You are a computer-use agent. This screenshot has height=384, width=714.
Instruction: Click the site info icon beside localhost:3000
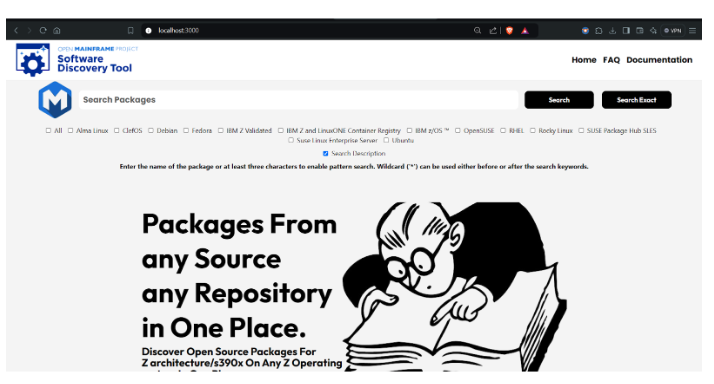(148, 31)
